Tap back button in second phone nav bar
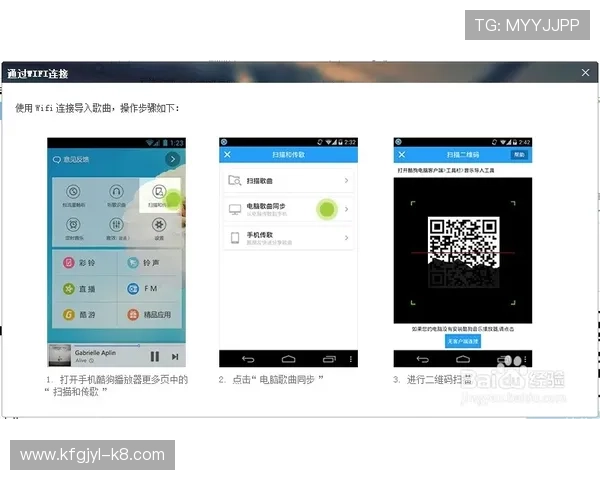This screenshot has height=480, width=600. point(248,359)
